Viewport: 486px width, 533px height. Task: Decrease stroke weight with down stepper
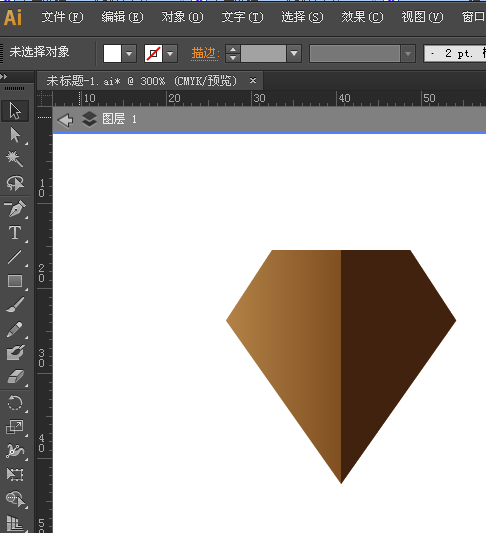click(x=233, y=58)
